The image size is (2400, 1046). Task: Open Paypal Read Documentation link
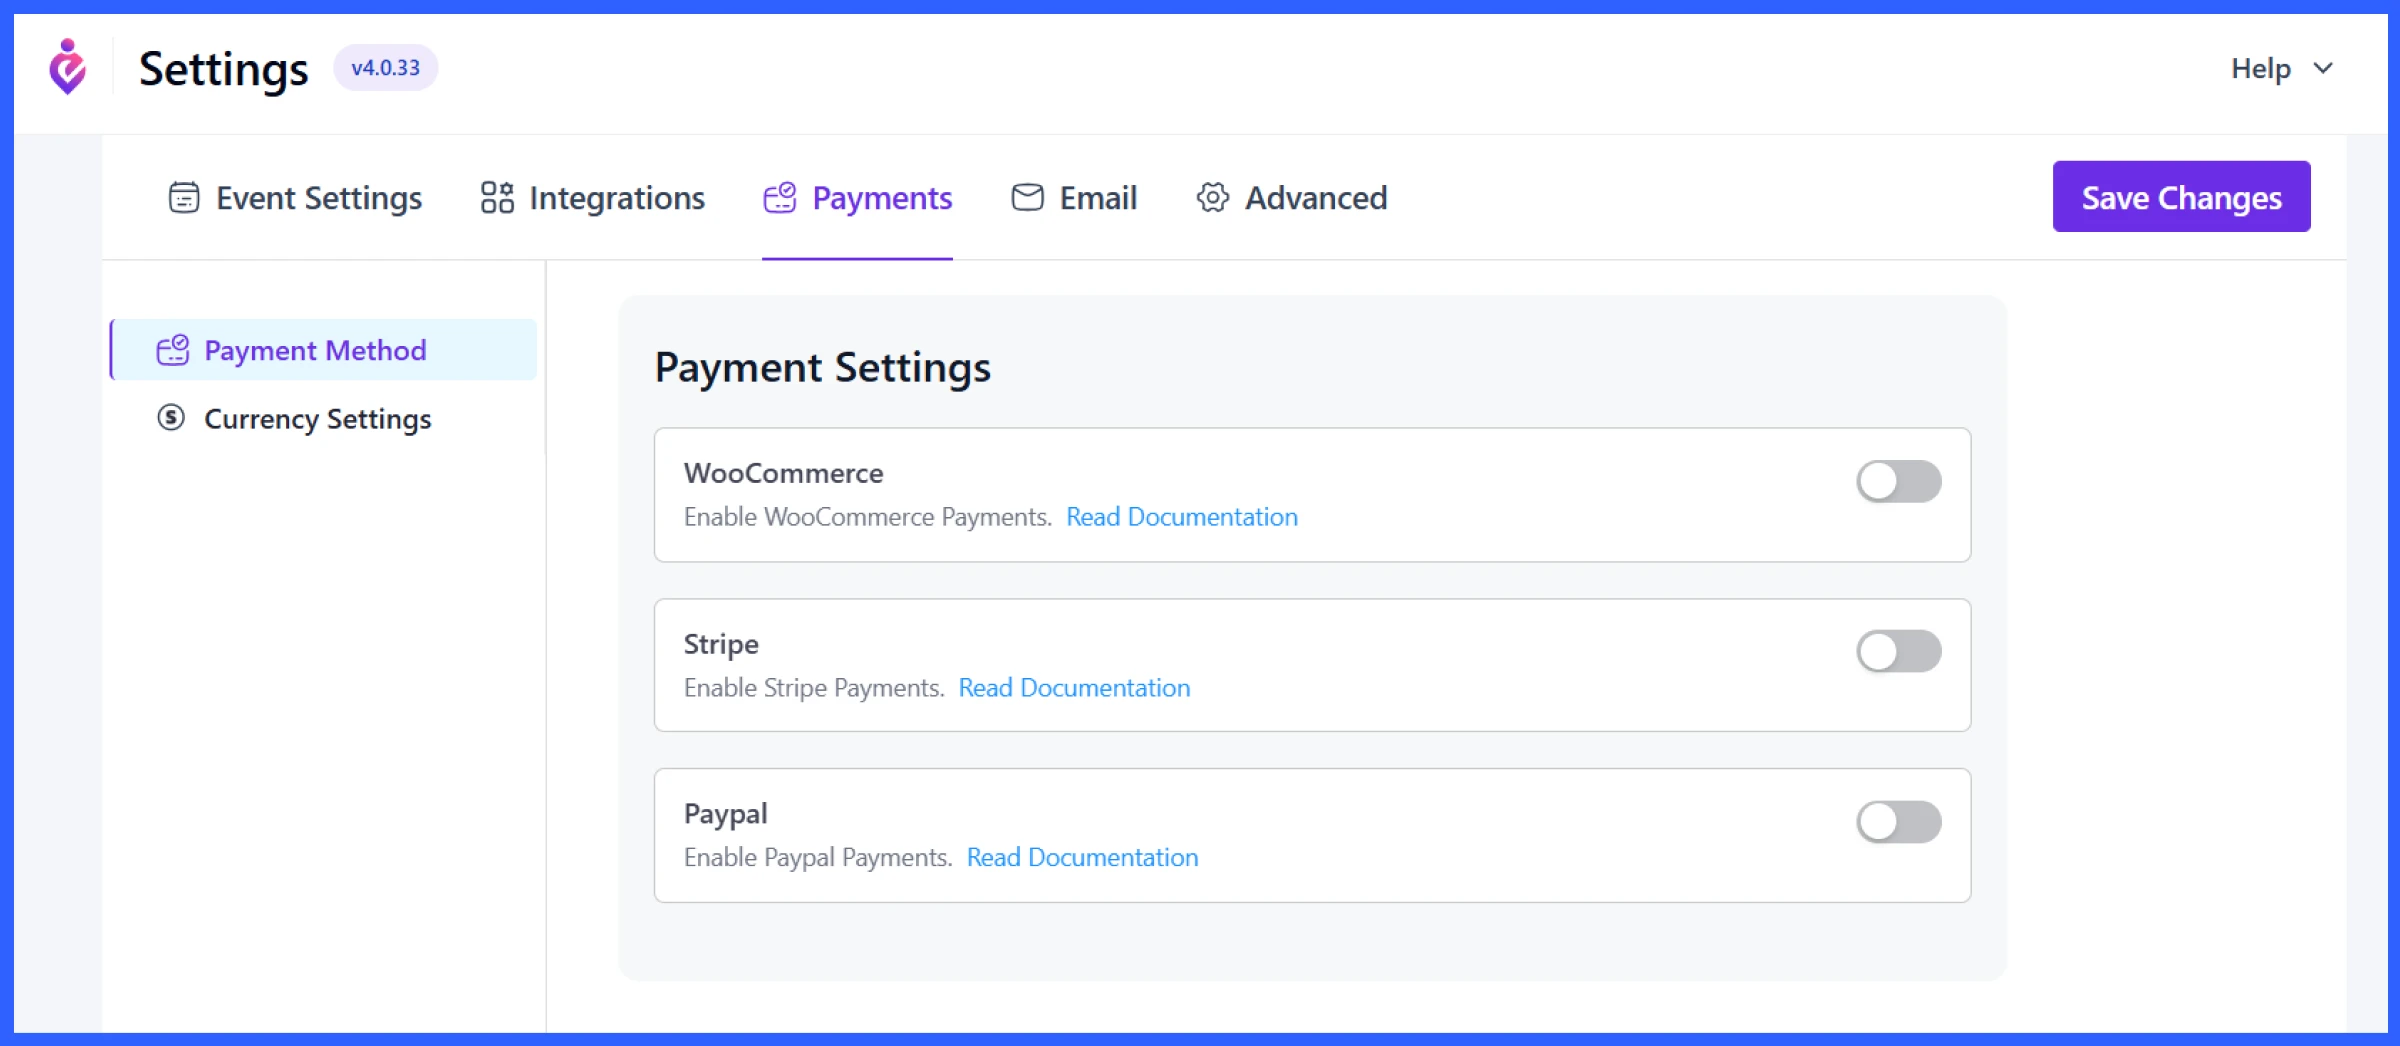click(1082, 858)
